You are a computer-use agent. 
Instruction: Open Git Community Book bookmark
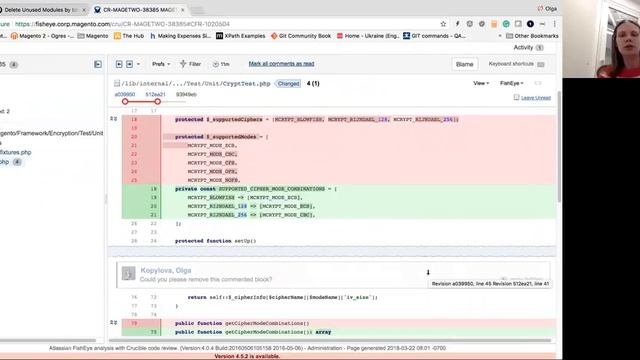[301, 36]
